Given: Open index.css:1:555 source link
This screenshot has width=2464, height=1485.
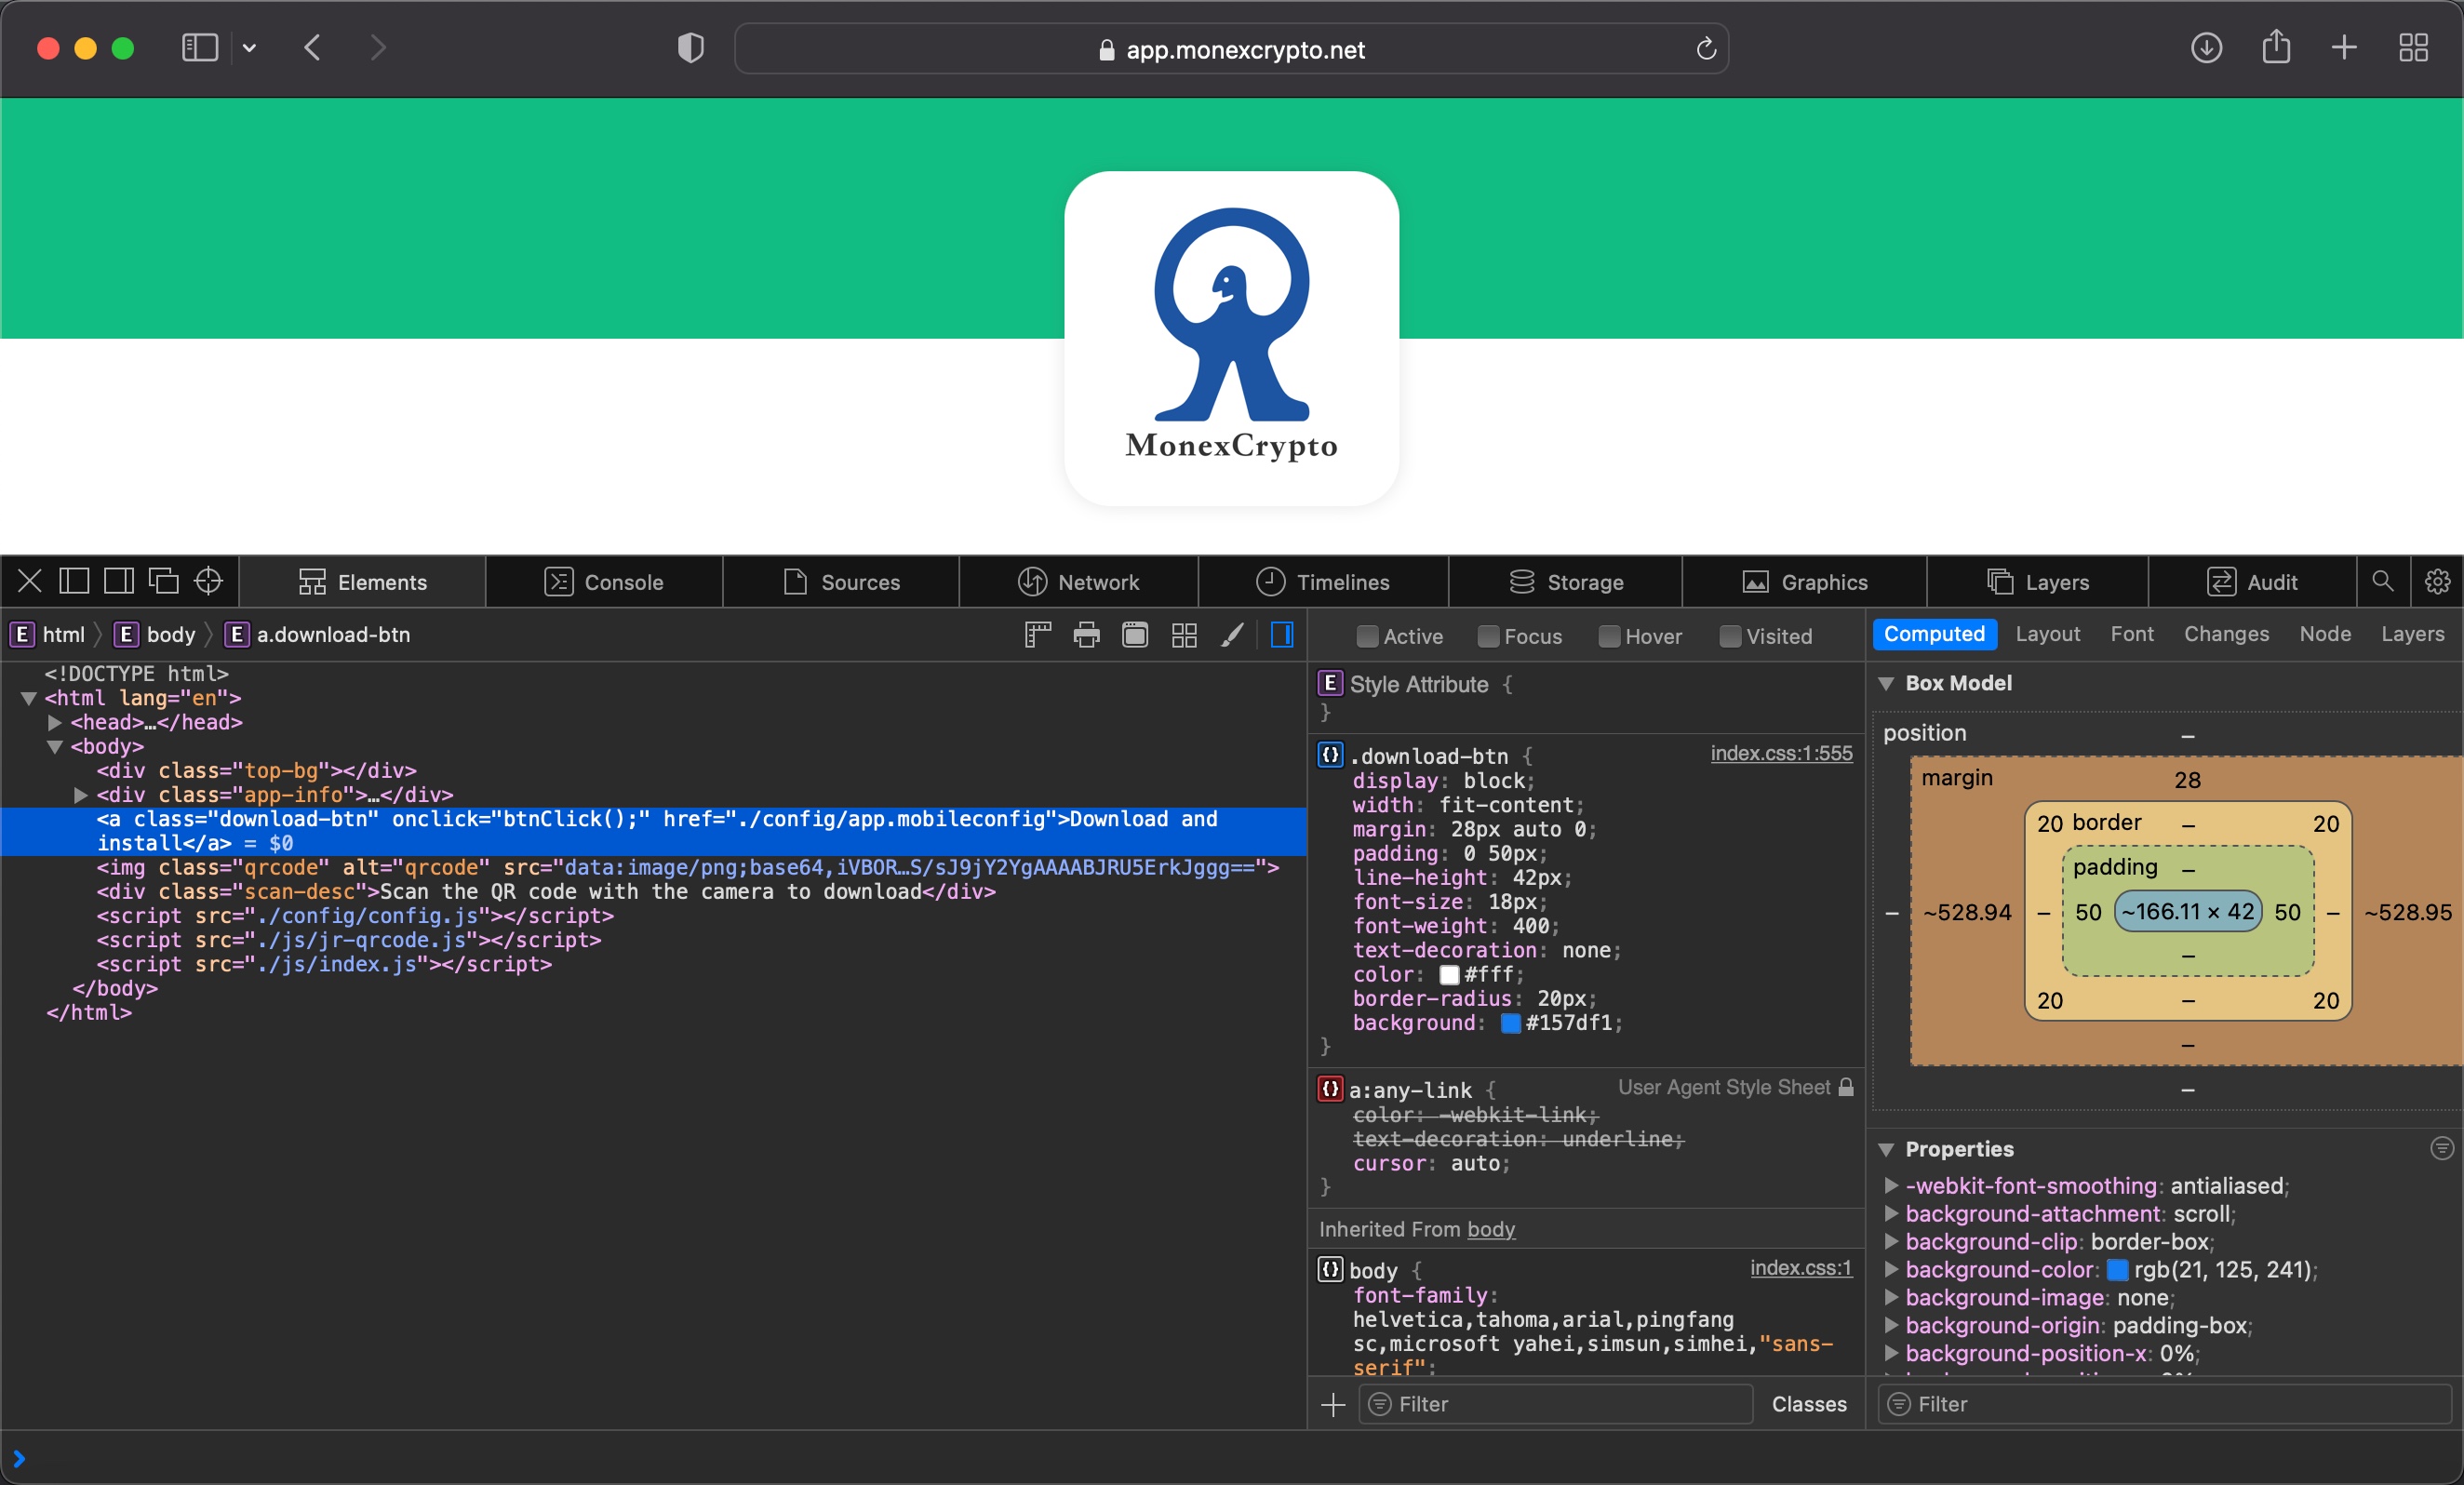Looking at the screenshot, I should pos(1781,753).
